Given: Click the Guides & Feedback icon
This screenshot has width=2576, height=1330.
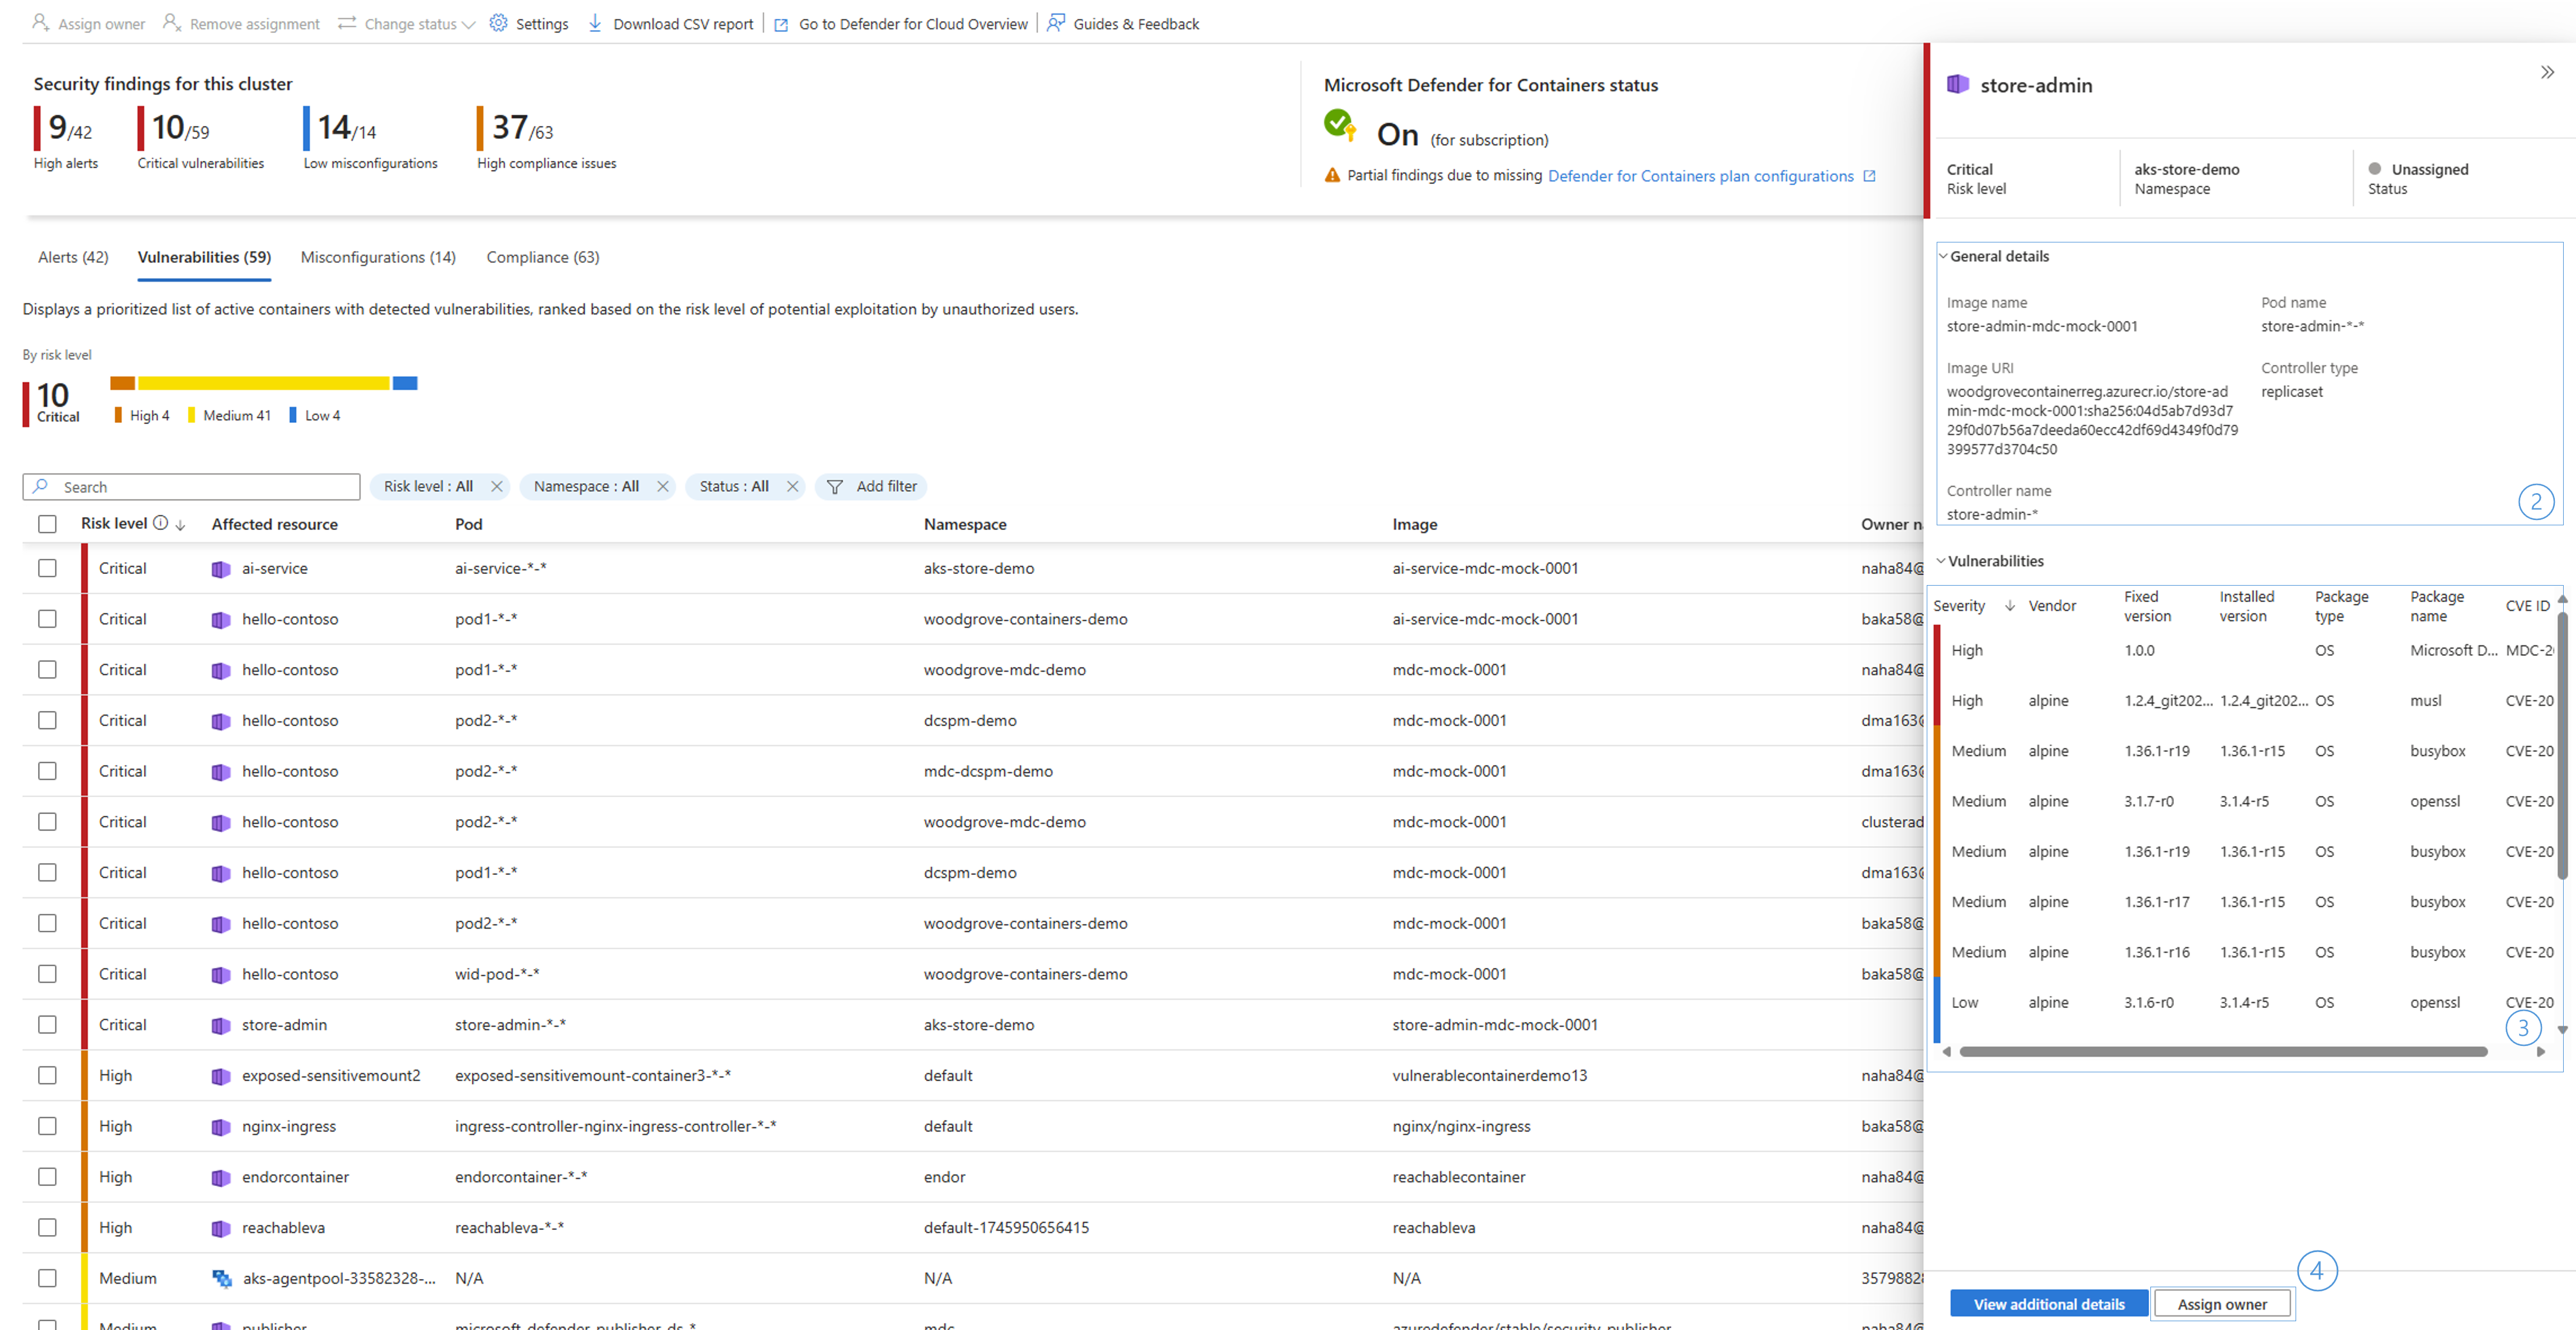Looking at the screenshot, I should [x=1056, y=22].
